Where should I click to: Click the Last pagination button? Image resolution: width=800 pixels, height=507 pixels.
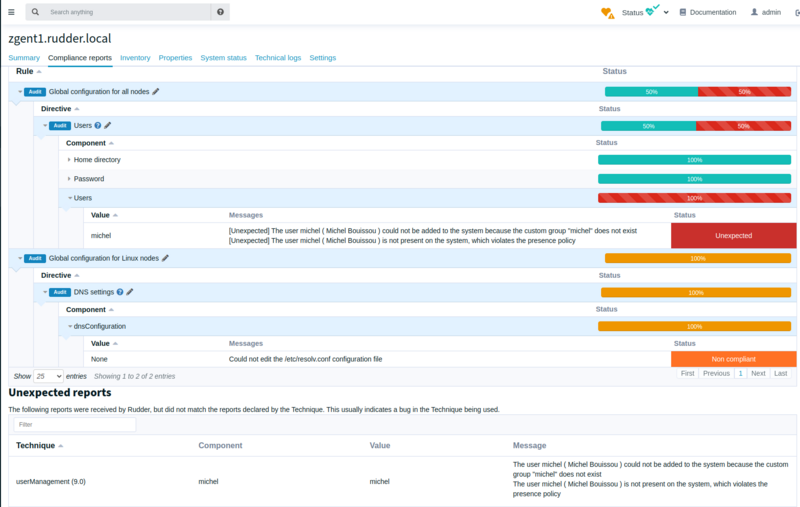click(781, 373)
